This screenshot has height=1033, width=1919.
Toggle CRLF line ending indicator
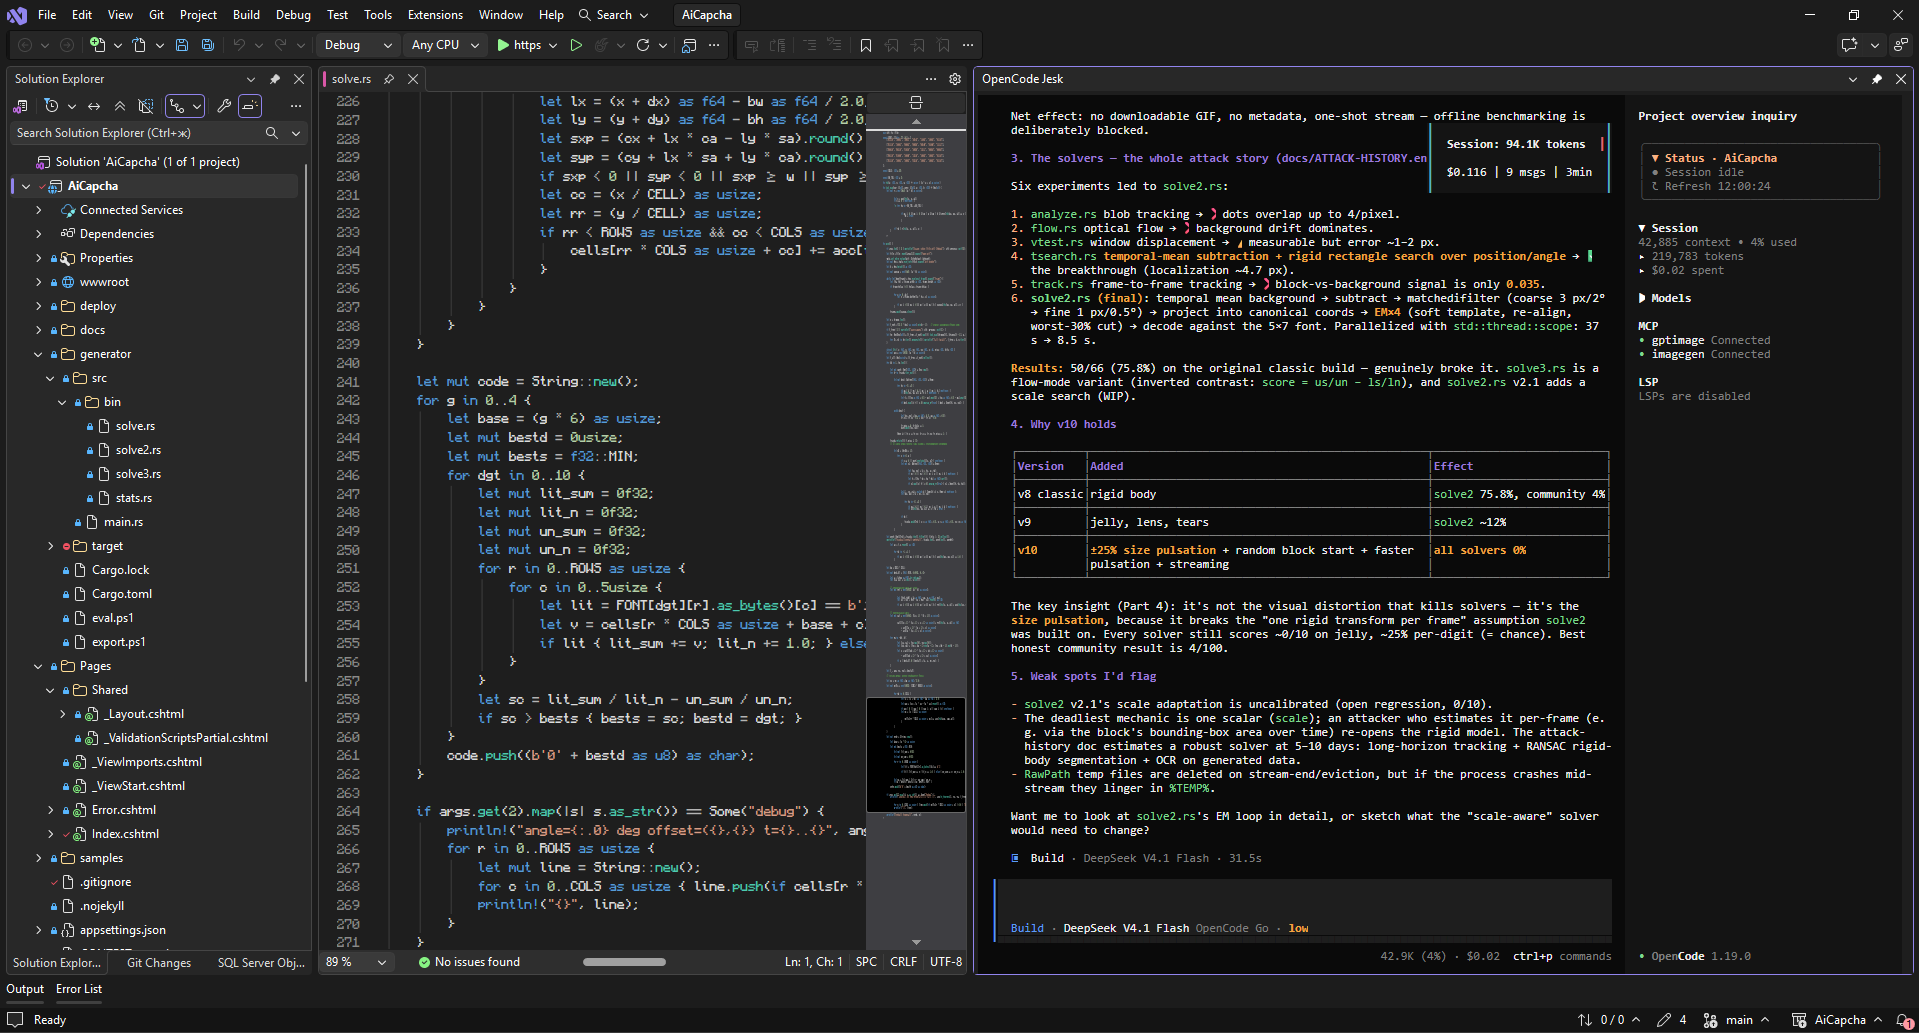pos(903,962)
